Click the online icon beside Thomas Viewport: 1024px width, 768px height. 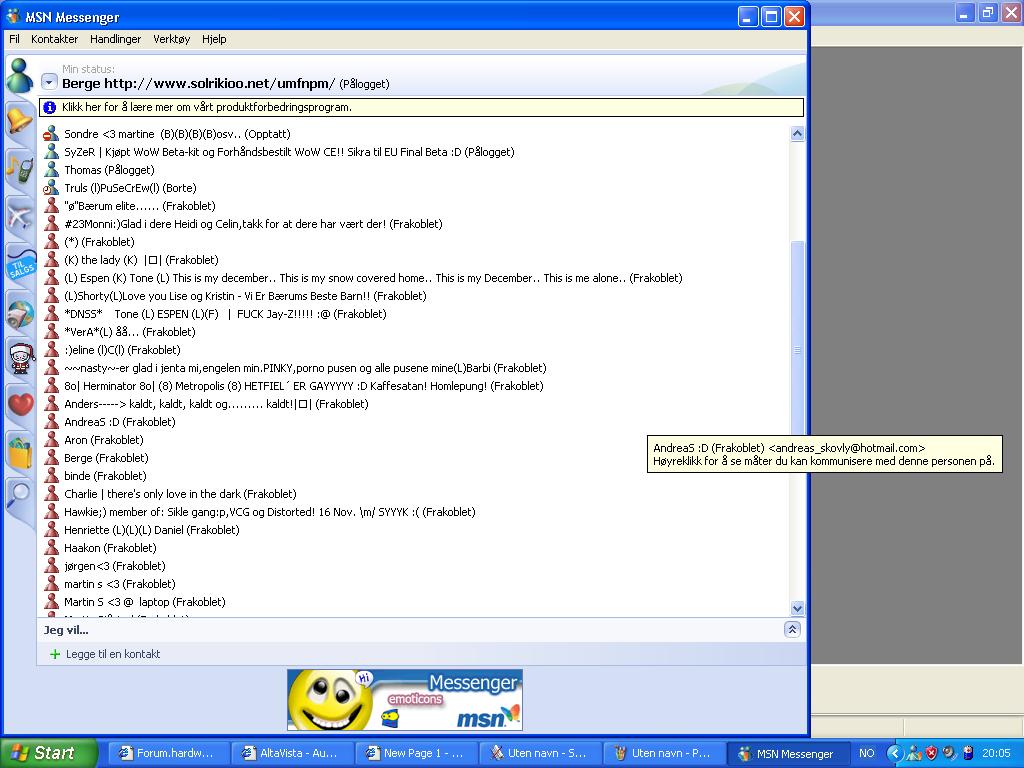click(51, 170)
